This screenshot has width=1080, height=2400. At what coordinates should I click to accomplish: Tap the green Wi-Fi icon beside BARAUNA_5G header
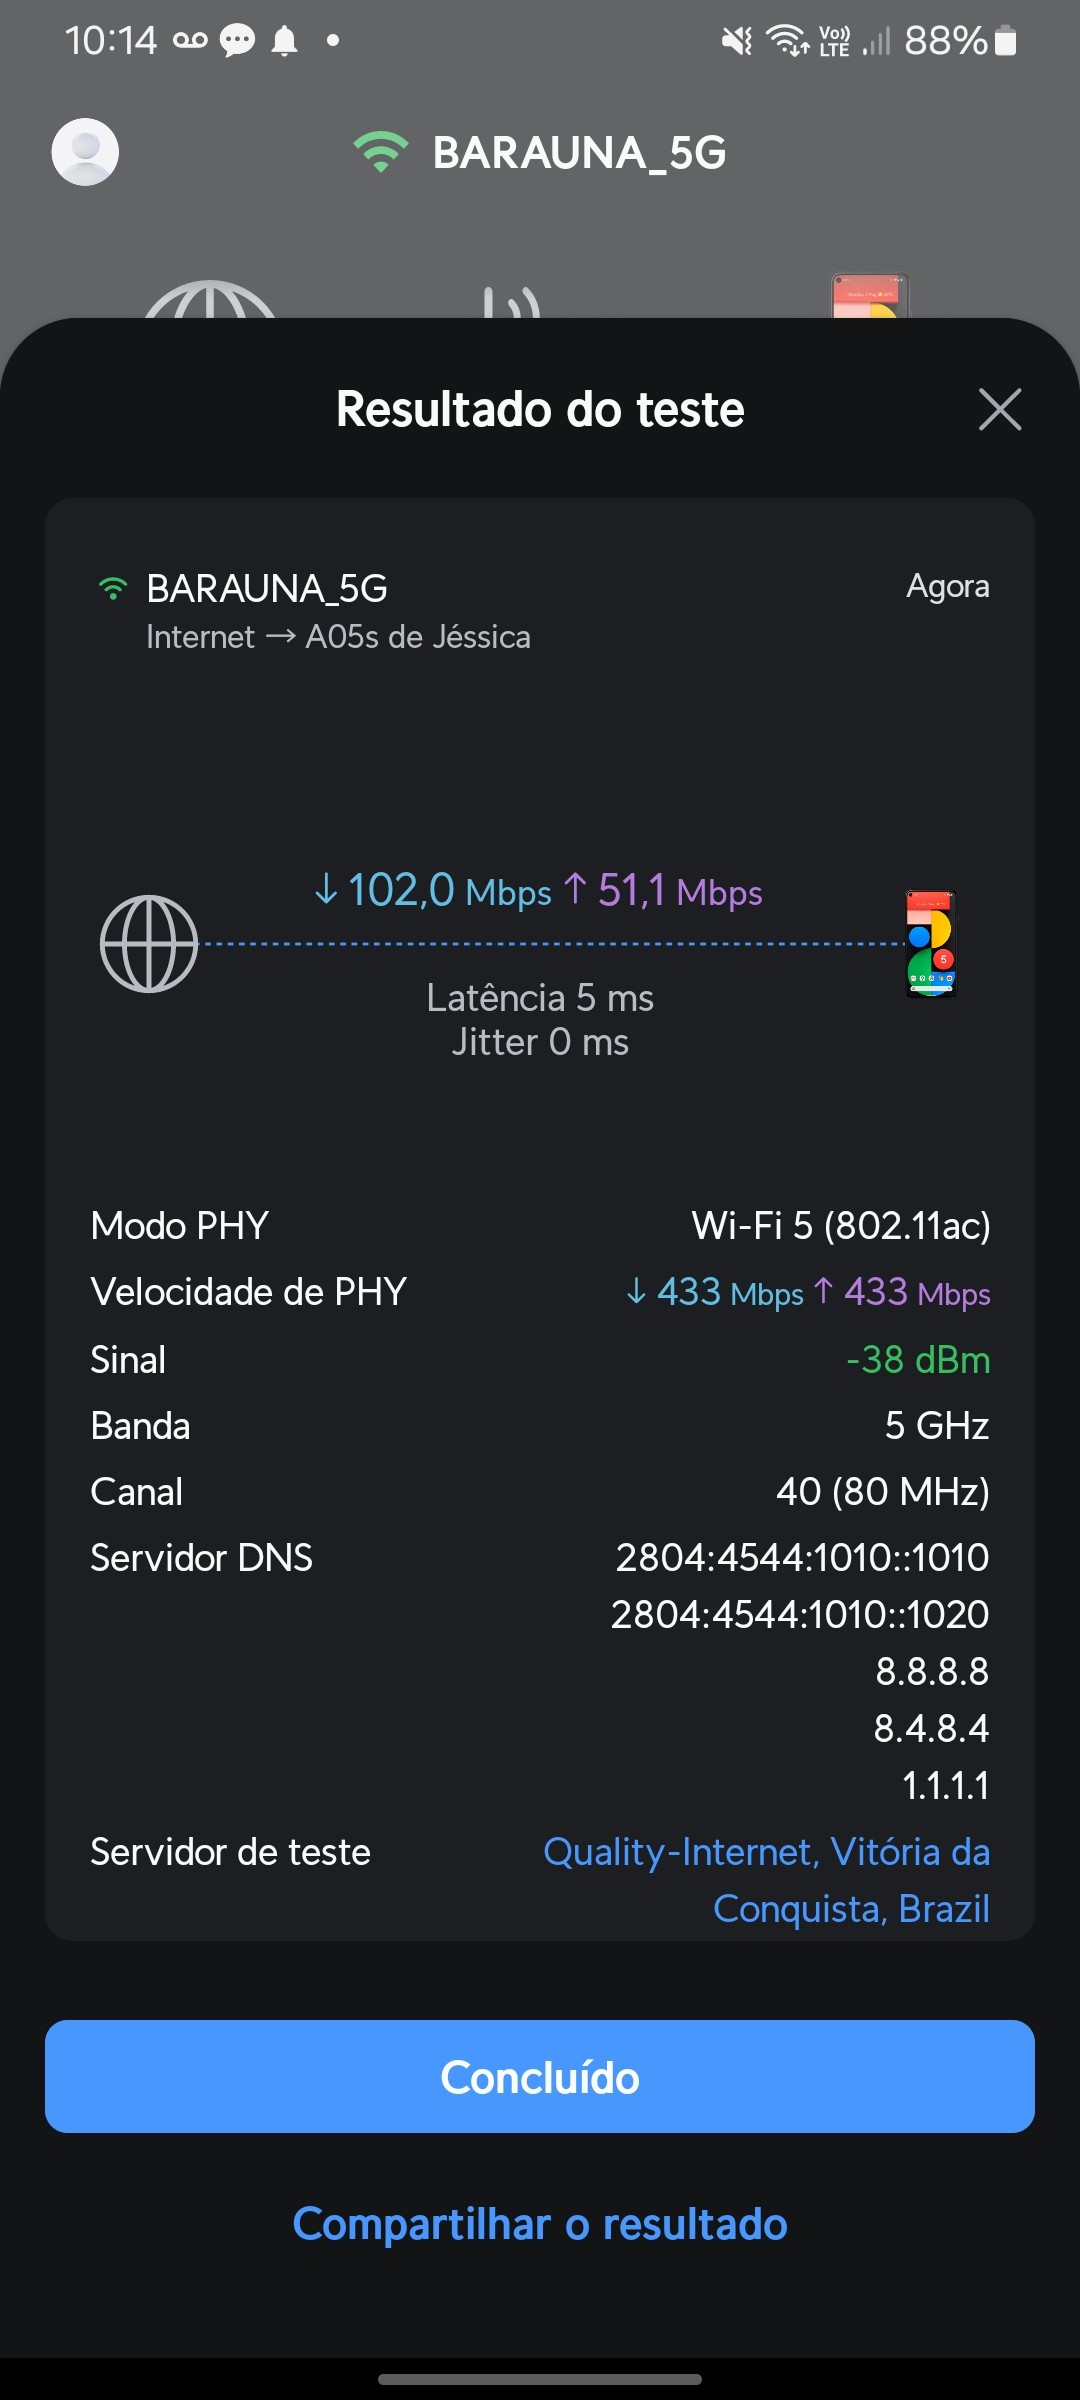[x=381, y=152]
